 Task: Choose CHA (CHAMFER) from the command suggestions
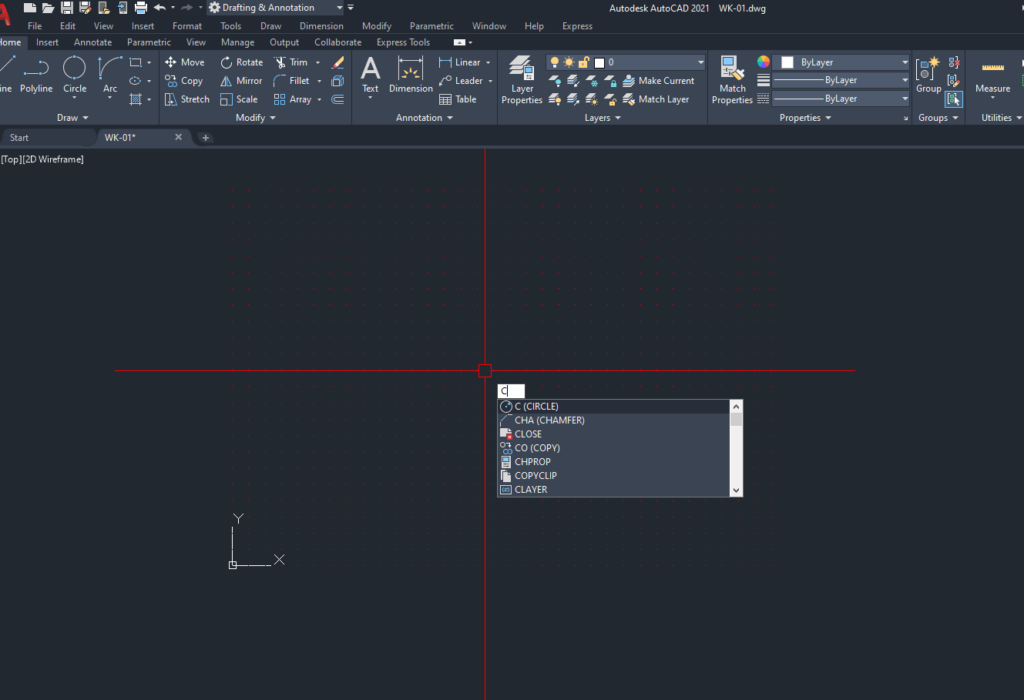point(548,420)
